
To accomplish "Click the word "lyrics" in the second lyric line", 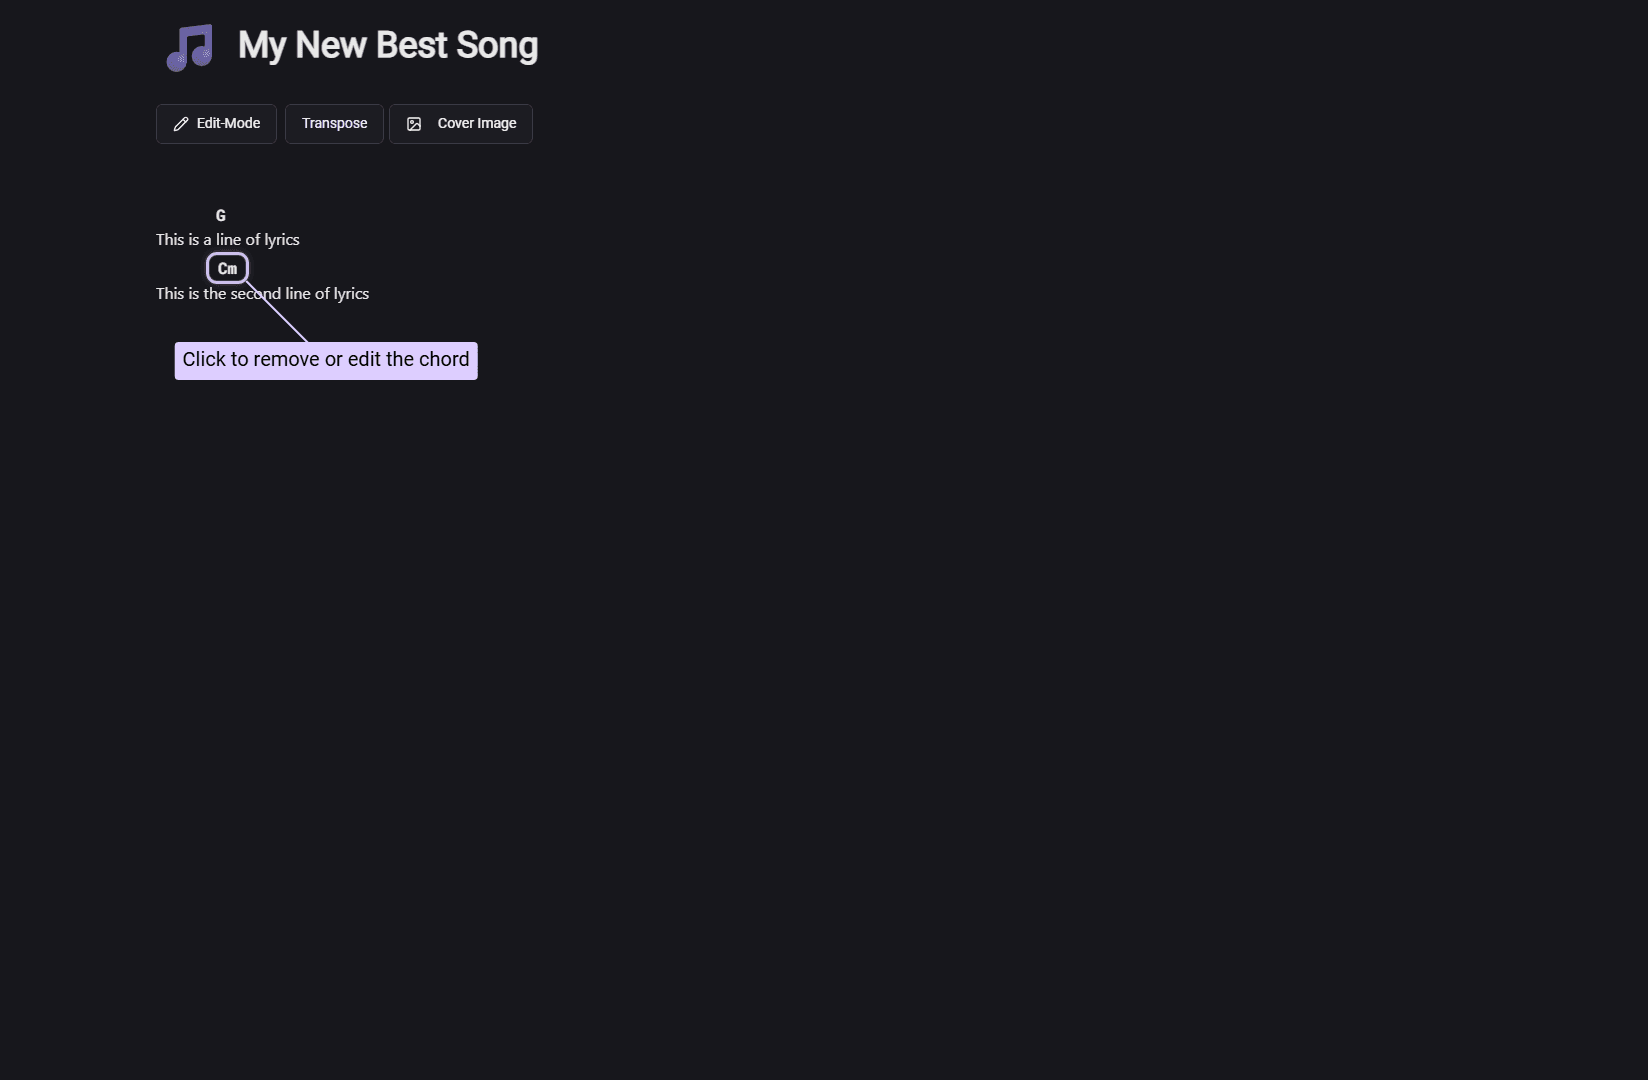I will 351,294.
